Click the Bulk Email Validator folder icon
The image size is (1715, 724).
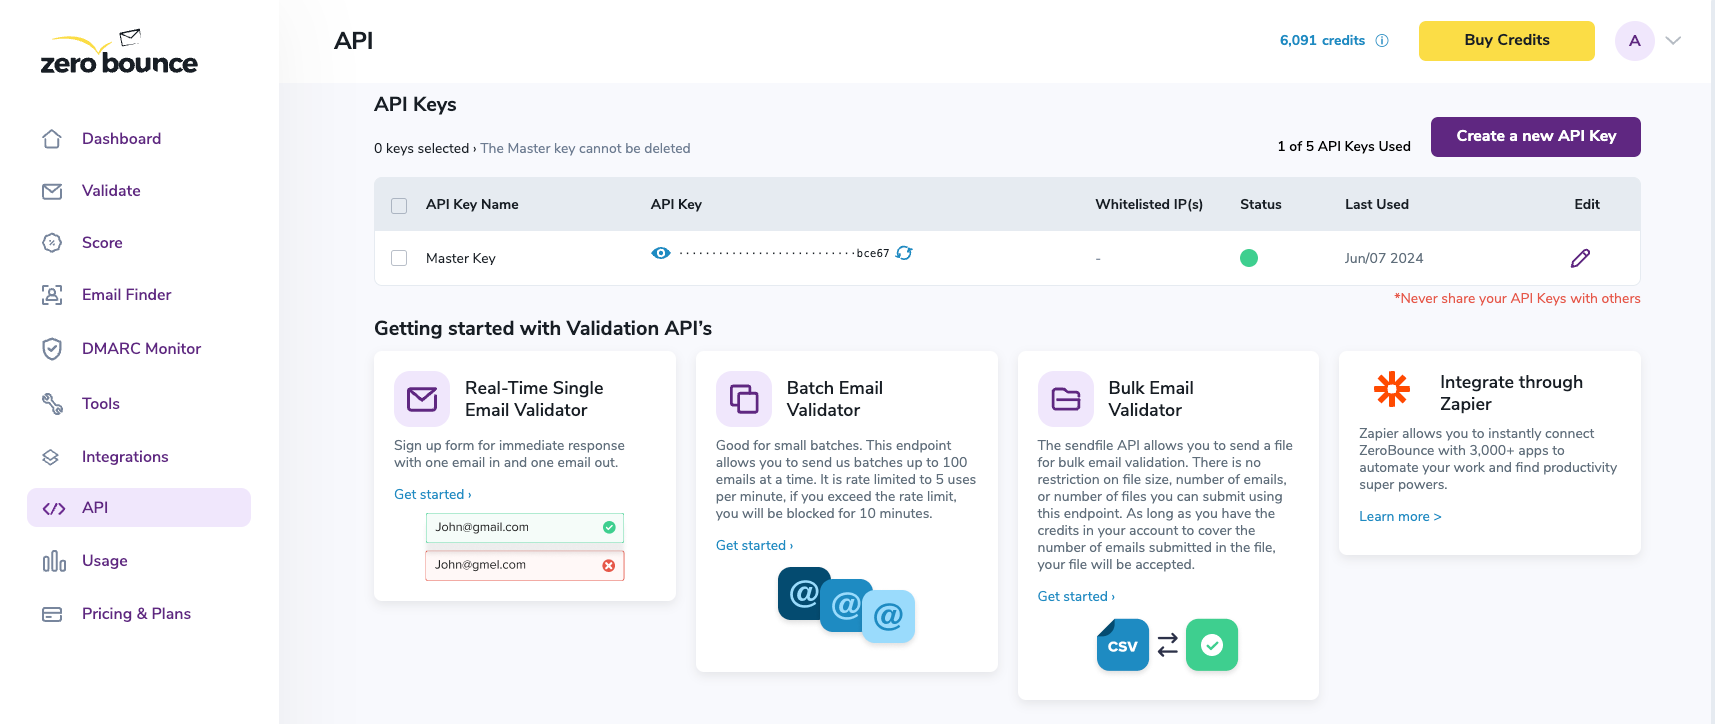tap(1066, 399)
